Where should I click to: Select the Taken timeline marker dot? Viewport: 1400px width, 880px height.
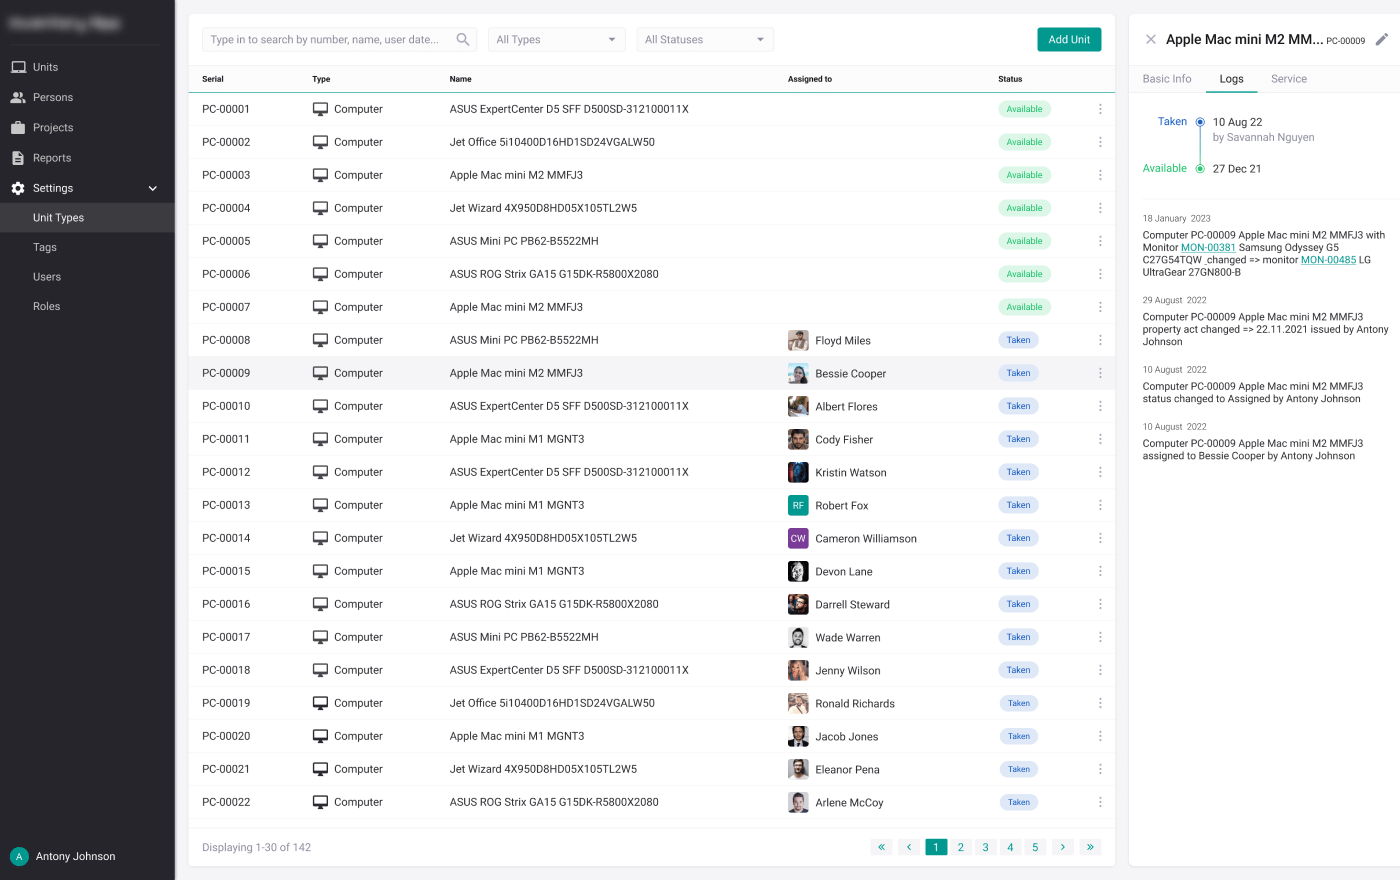click(1201, 121)
